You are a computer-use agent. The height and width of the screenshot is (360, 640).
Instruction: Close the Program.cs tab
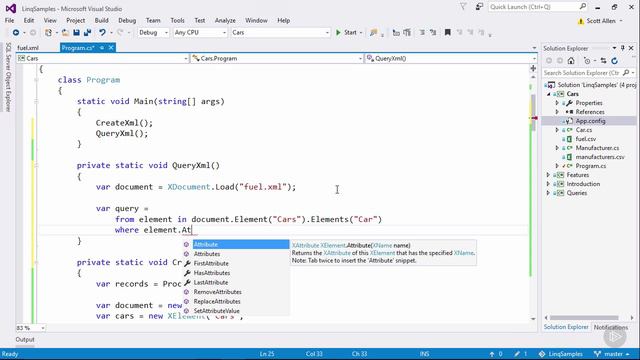point(111,48)
